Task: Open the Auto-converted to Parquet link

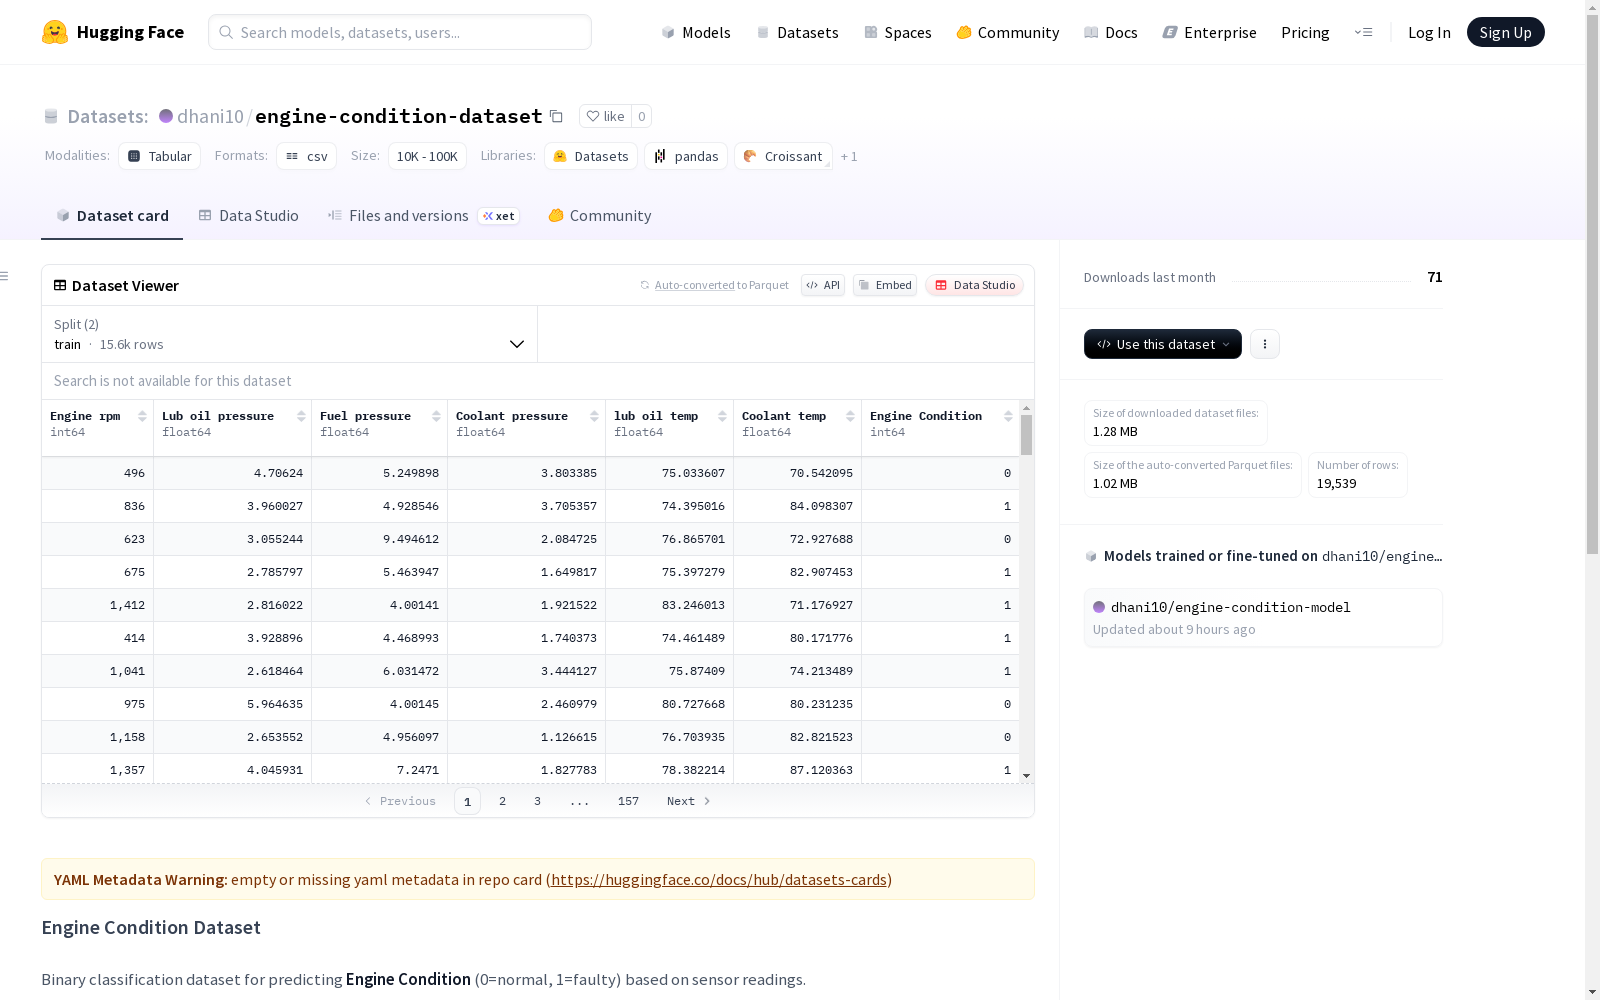Action: (x=722, y=285)
